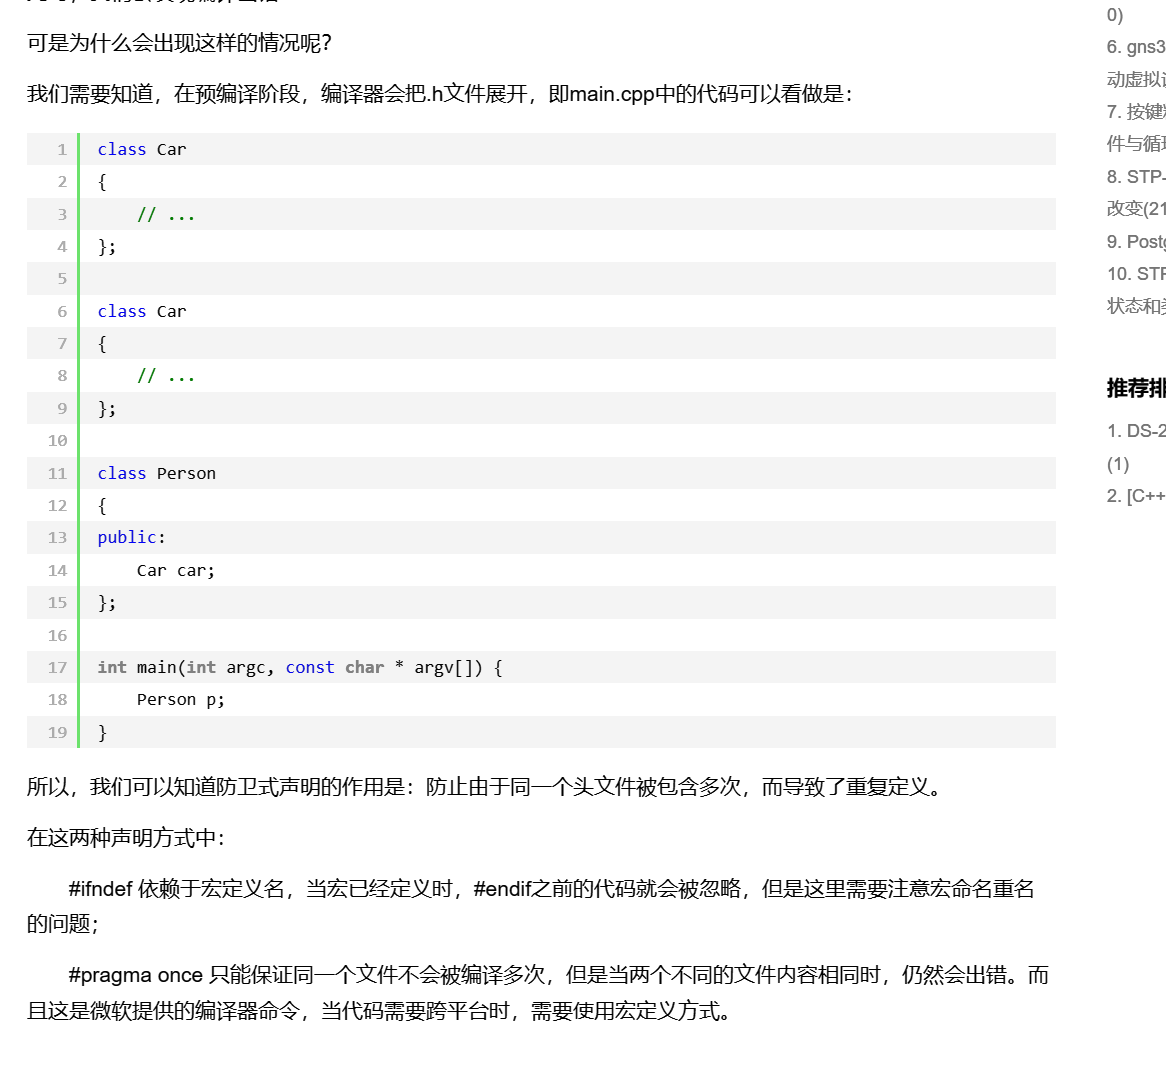Screen dimensions: 1166x1067
Task: Click the "public:" keyword on line 13
Action: pyautogui.click(x=132, y=538)
